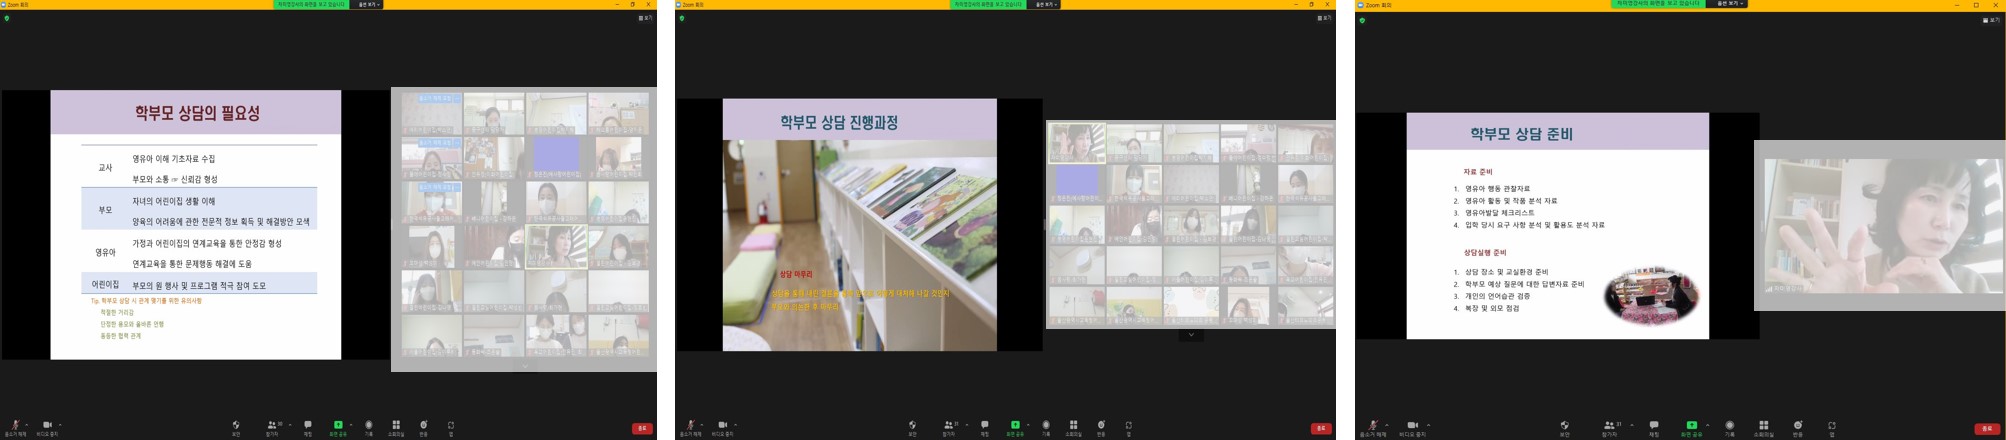The width and height of the screenshot is (2006, 440).
Task: Expand audio options caret in 학부모 상담 진행과정 window
Action: click(702, 424)
